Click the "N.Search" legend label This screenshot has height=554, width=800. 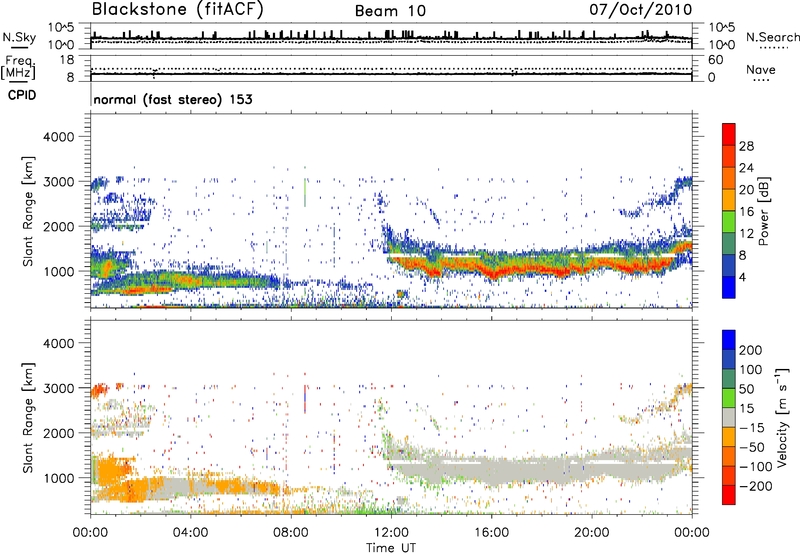pyautogui.click(x=773, y=37)
